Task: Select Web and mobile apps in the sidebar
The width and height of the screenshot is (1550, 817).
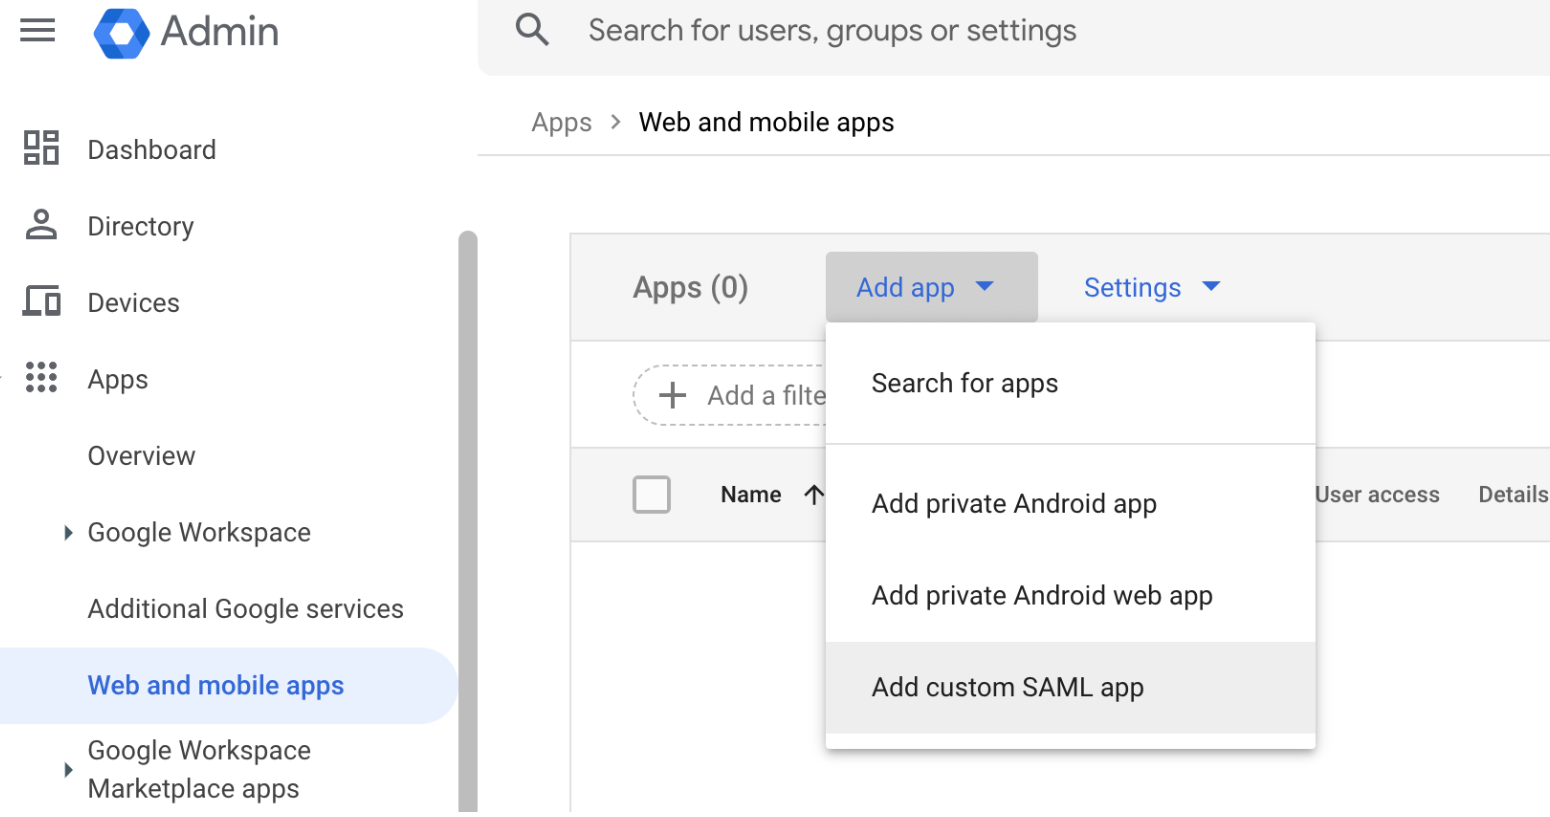Action: tap(215, 684)
